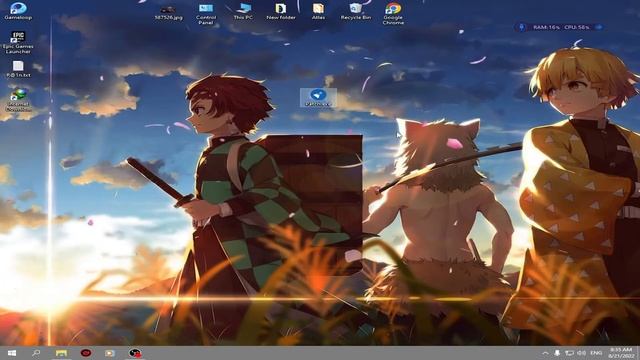640x360 pixels.
Task: Show hidden system tray icons
Action: pyautogui.click(x=545, y=353)
